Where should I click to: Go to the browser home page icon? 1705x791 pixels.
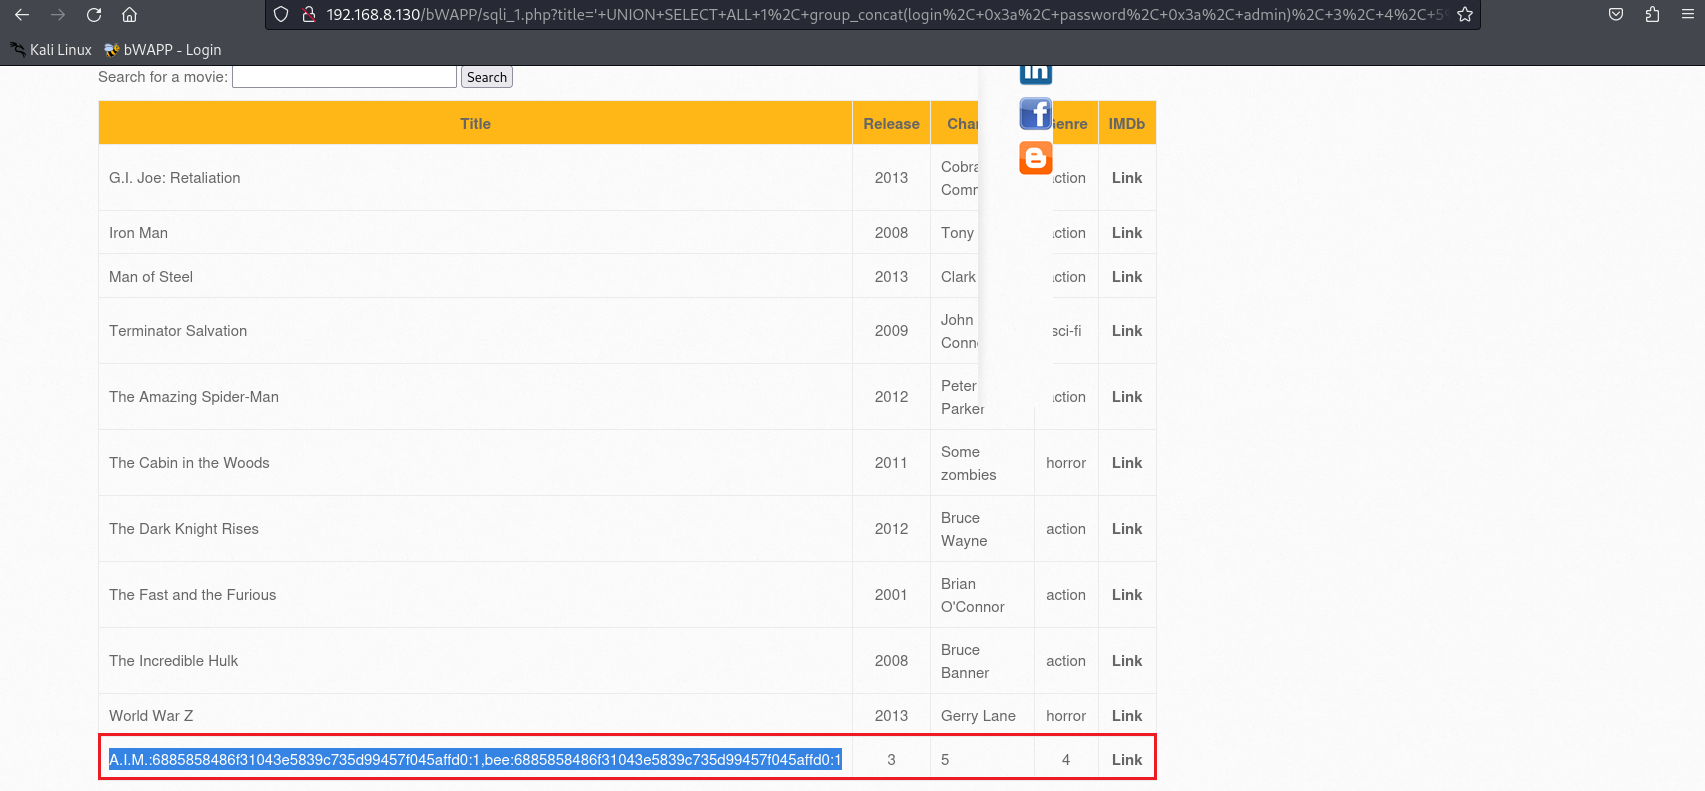[129, 15]
